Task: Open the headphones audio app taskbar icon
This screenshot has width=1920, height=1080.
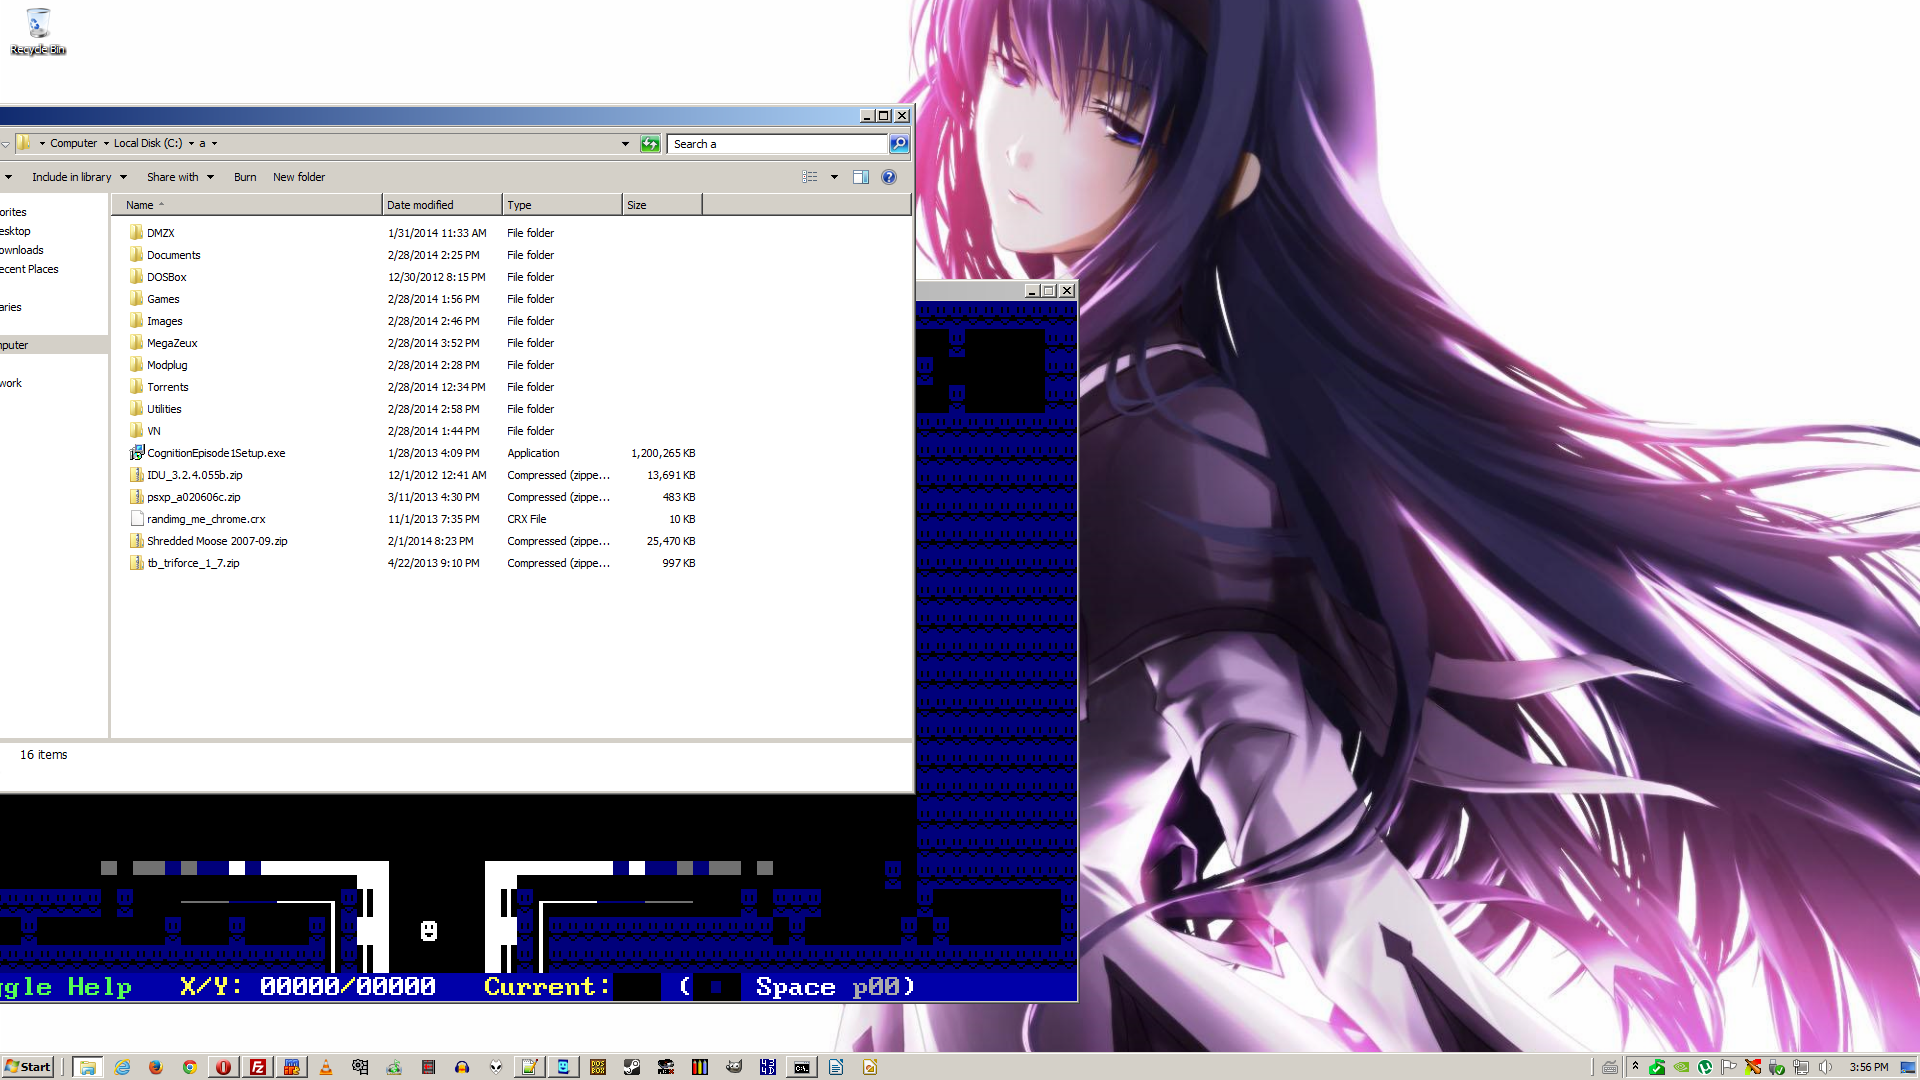Action: (x=461, y=1067)
